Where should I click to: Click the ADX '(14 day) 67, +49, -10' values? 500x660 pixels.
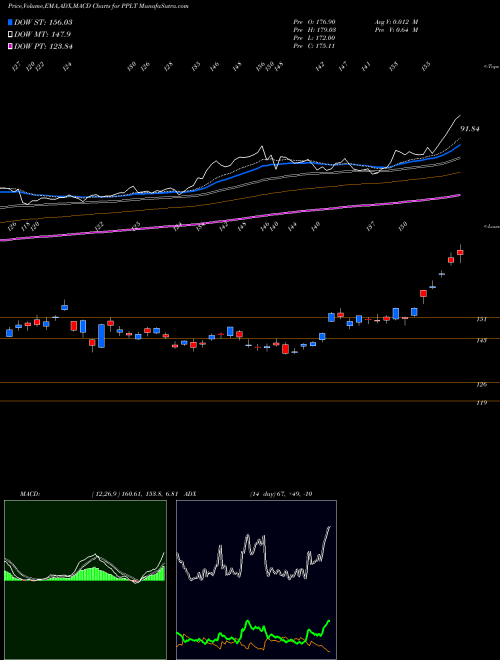(281, 494)
